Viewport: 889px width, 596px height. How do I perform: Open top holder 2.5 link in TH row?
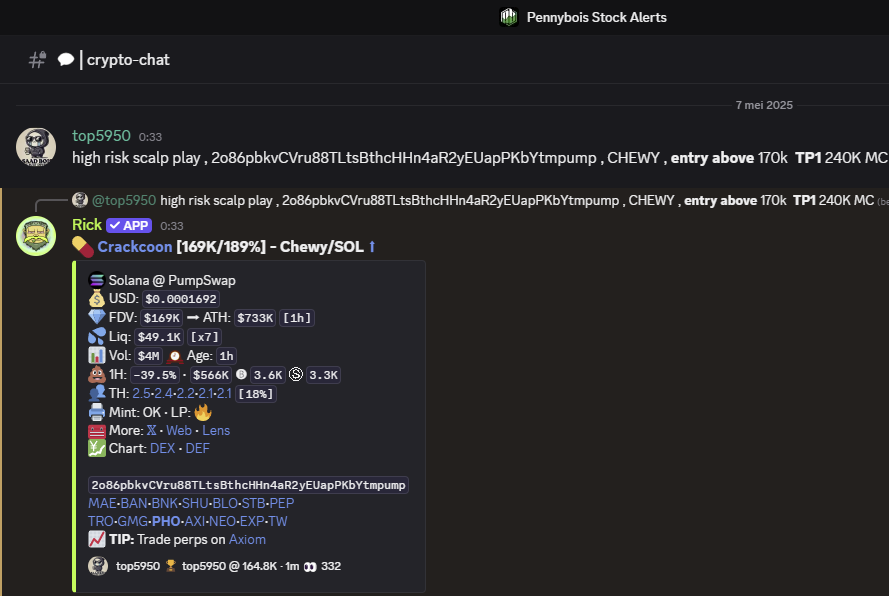[x=141, y=393]
